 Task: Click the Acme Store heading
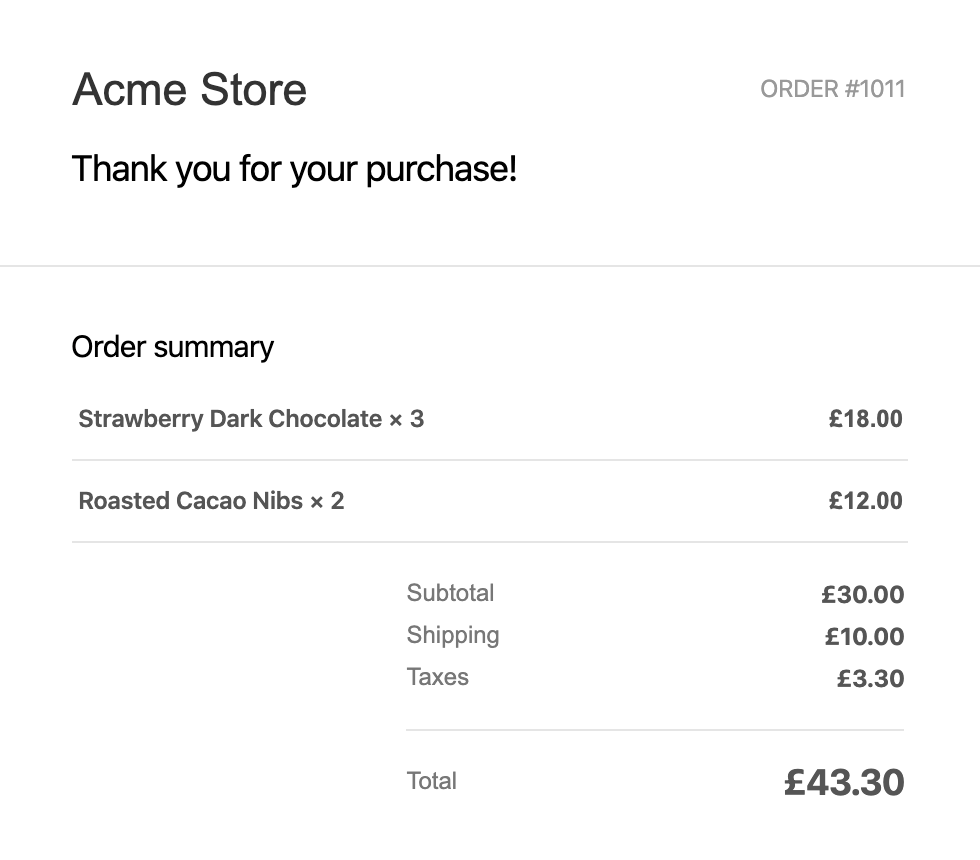tap(189, 89)
